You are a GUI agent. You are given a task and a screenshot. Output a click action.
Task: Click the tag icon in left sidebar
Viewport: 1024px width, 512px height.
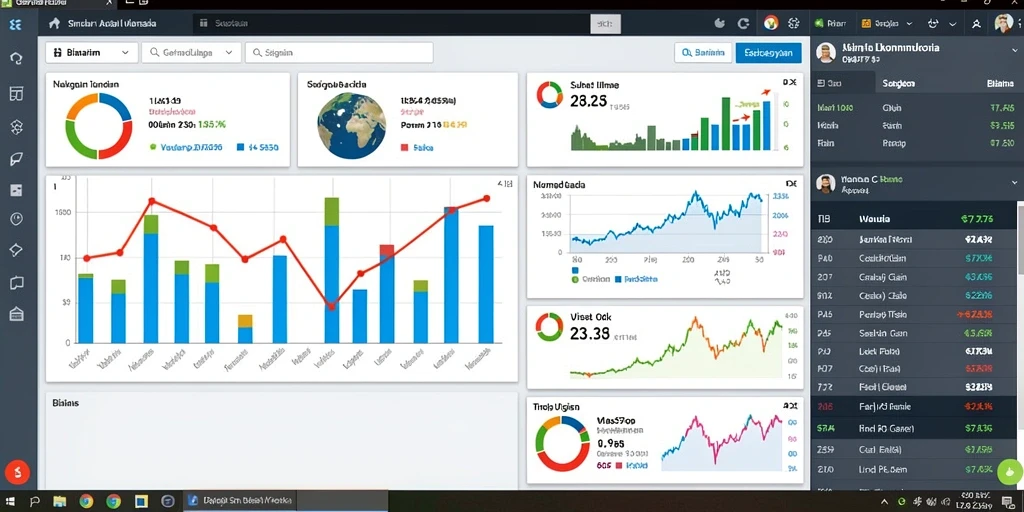pos(16,250)
